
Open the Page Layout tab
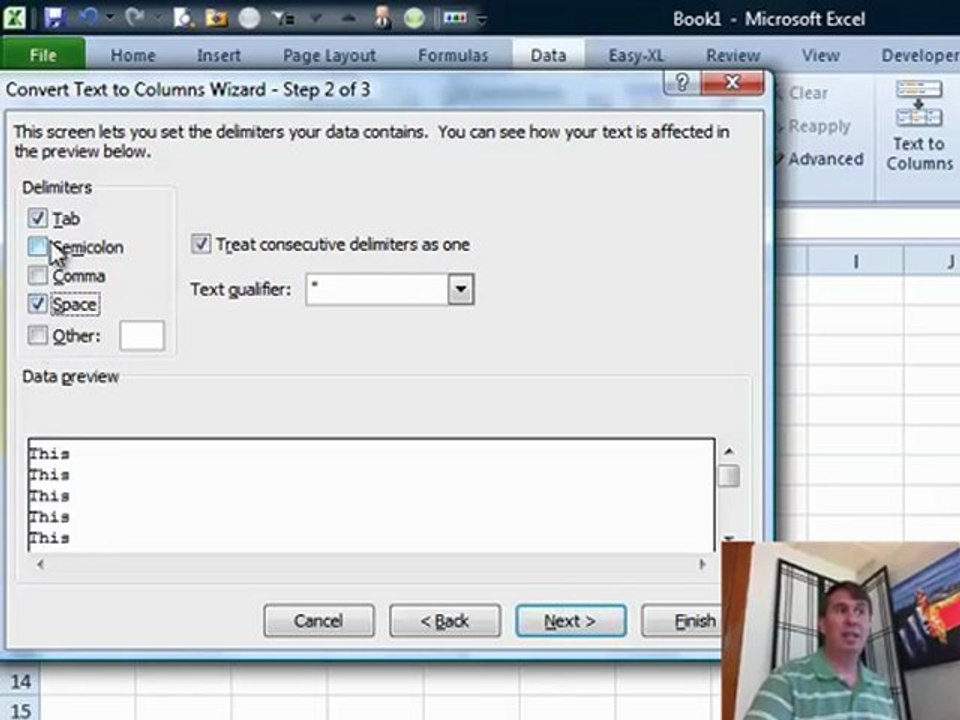click(329, 55)
